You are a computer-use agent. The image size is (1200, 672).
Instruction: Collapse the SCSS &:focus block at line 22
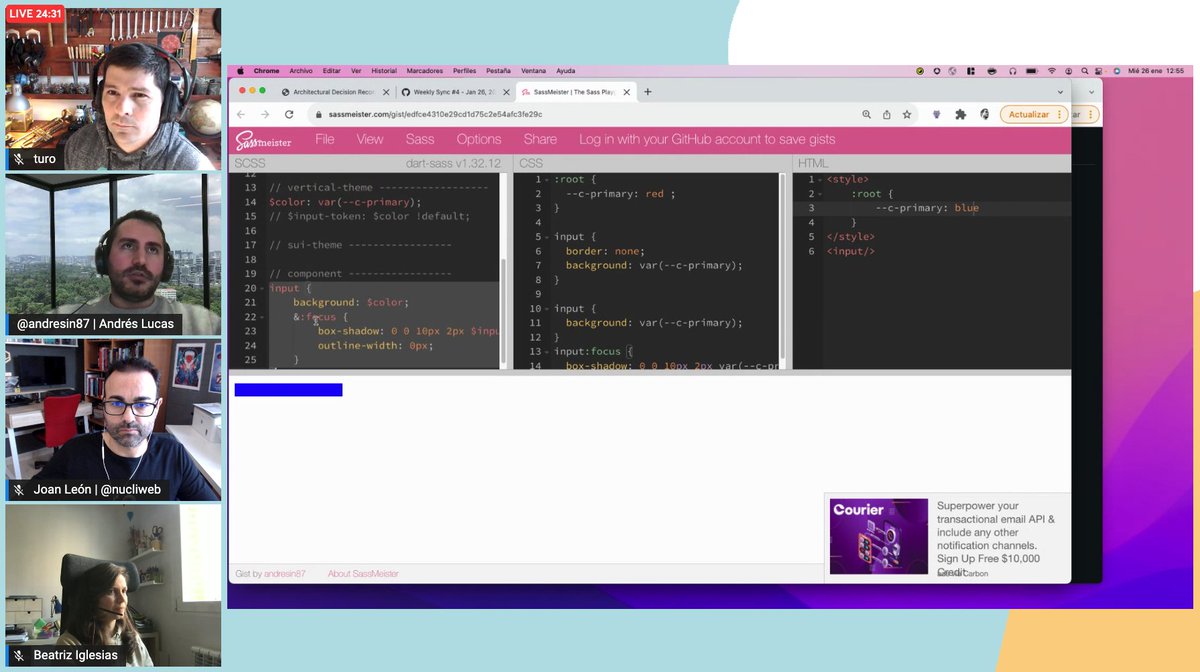264,317
